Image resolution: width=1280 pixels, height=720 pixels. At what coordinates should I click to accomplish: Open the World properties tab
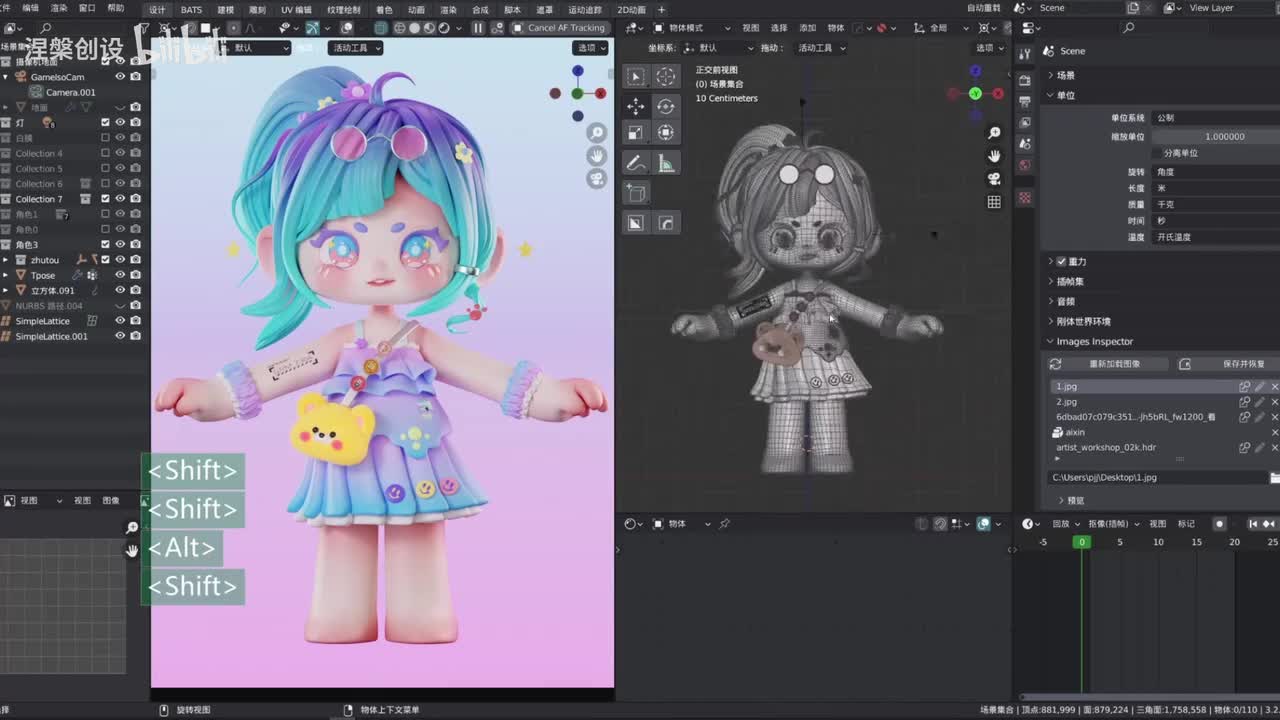[1025, 165]
